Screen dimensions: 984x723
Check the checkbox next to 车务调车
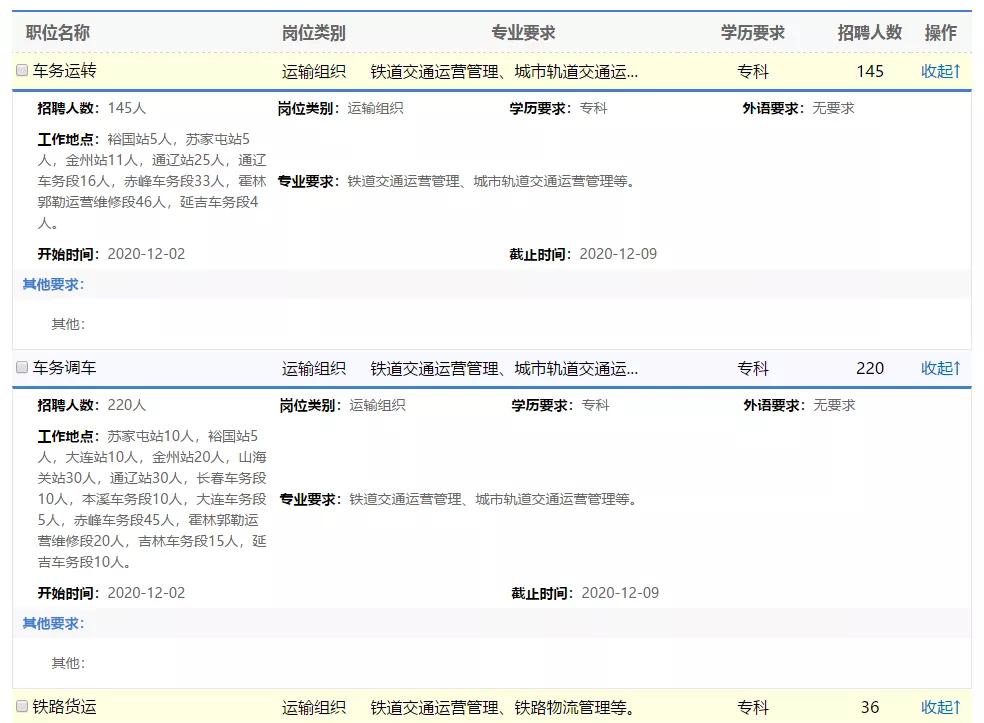[20, 367]
